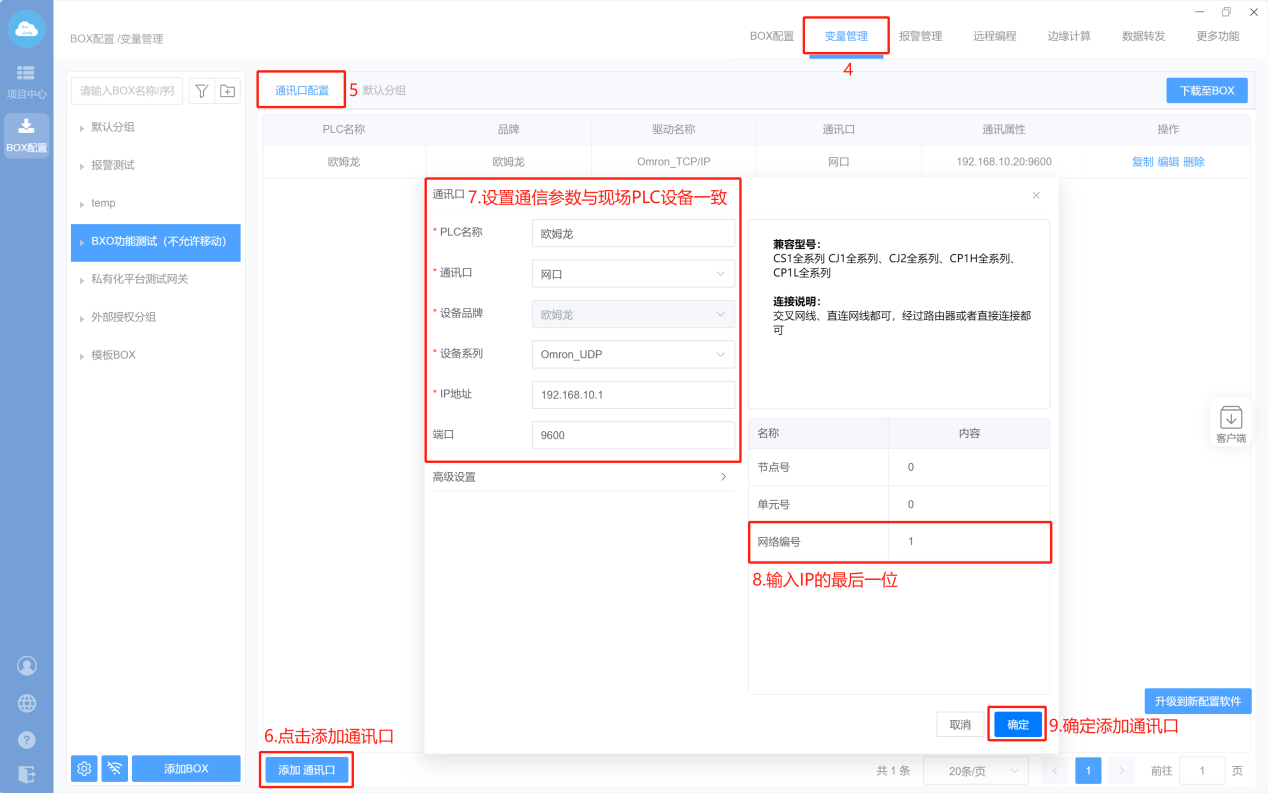
Task: Open the 边缘计算 tab
Action: (1069, 36)
